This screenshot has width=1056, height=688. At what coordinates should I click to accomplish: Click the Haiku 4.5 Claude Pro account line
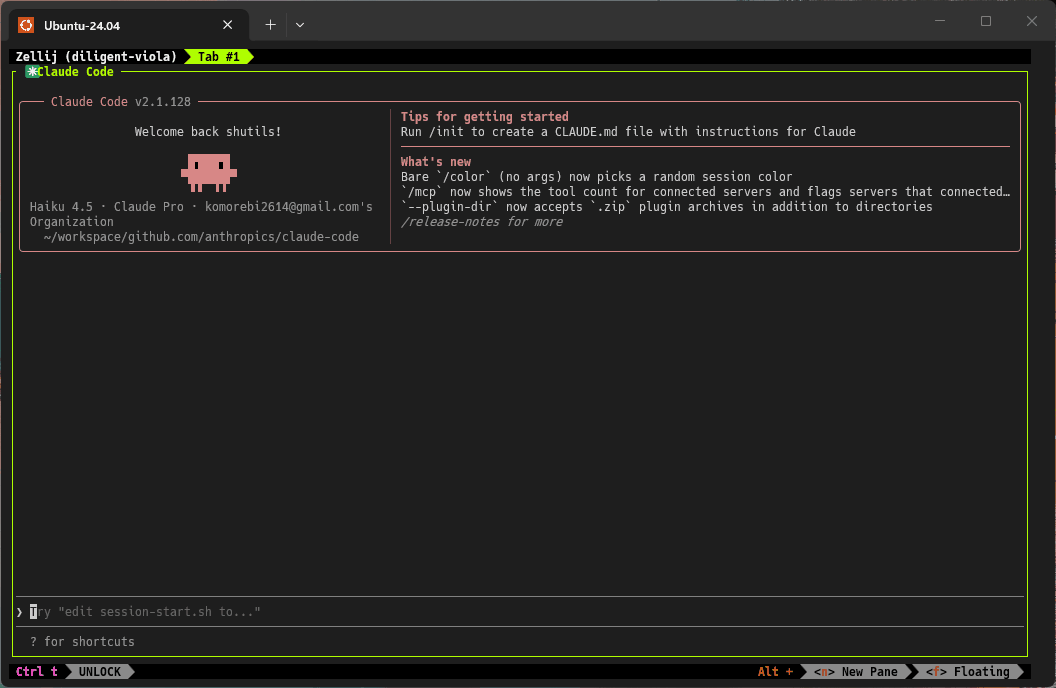coord(201,207)
